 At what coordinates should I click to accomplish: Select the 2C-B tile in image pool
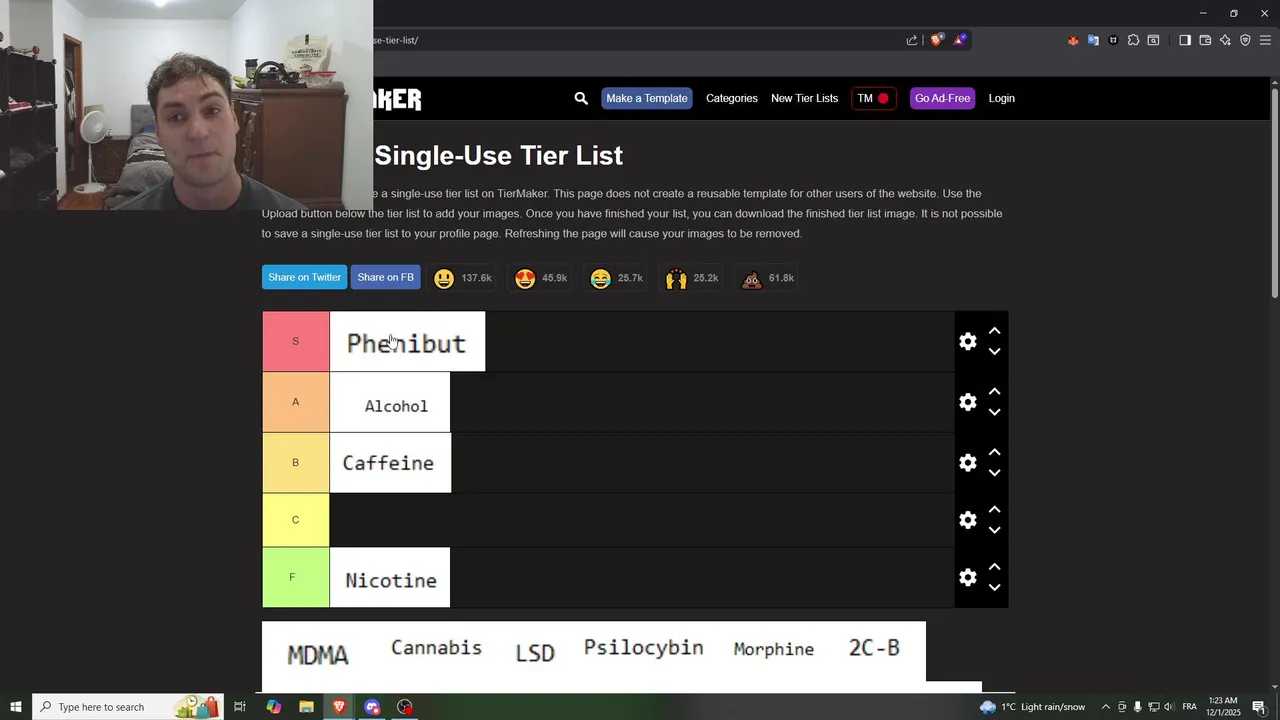click(874, 648)
